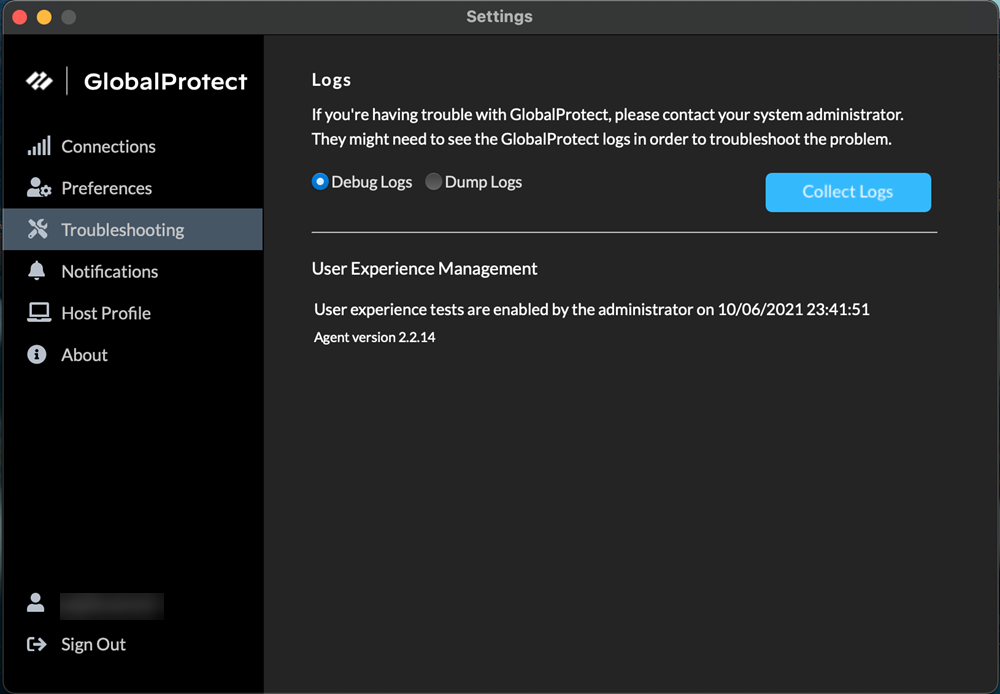Image resolution: width=1000 pixels, height=694 pixels.
Task: Select the Debug Logs radio button
Action: (320, 182)
